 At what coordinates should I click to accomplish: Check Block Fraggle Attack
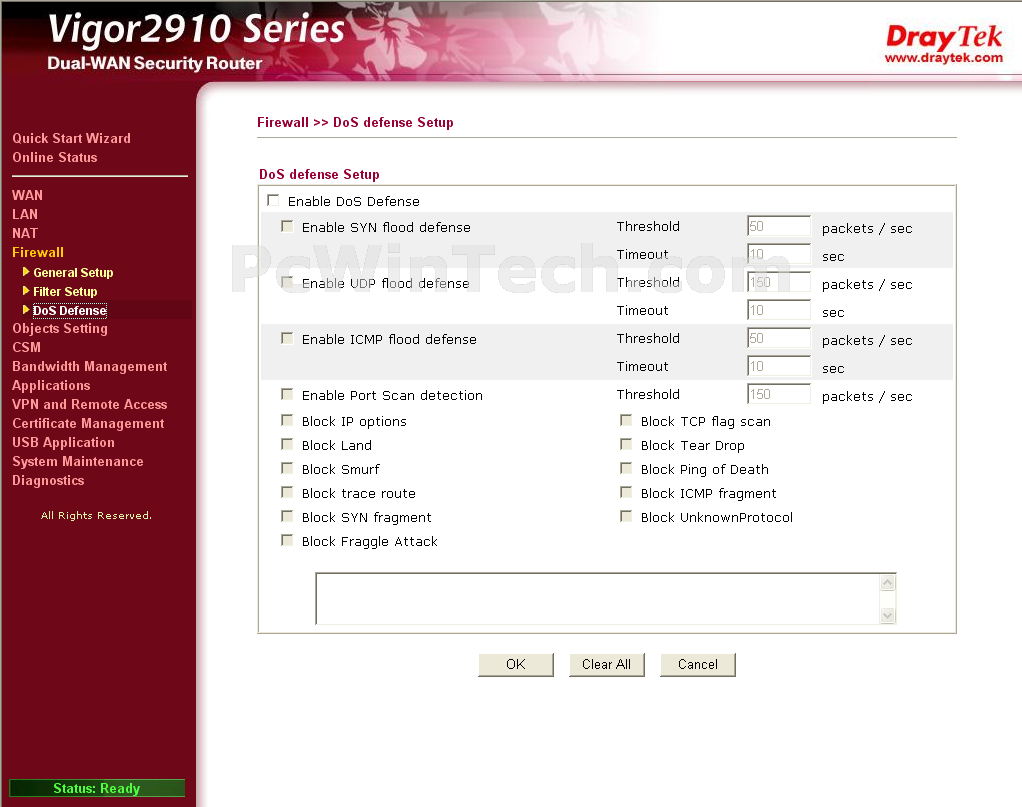(287, 540)
